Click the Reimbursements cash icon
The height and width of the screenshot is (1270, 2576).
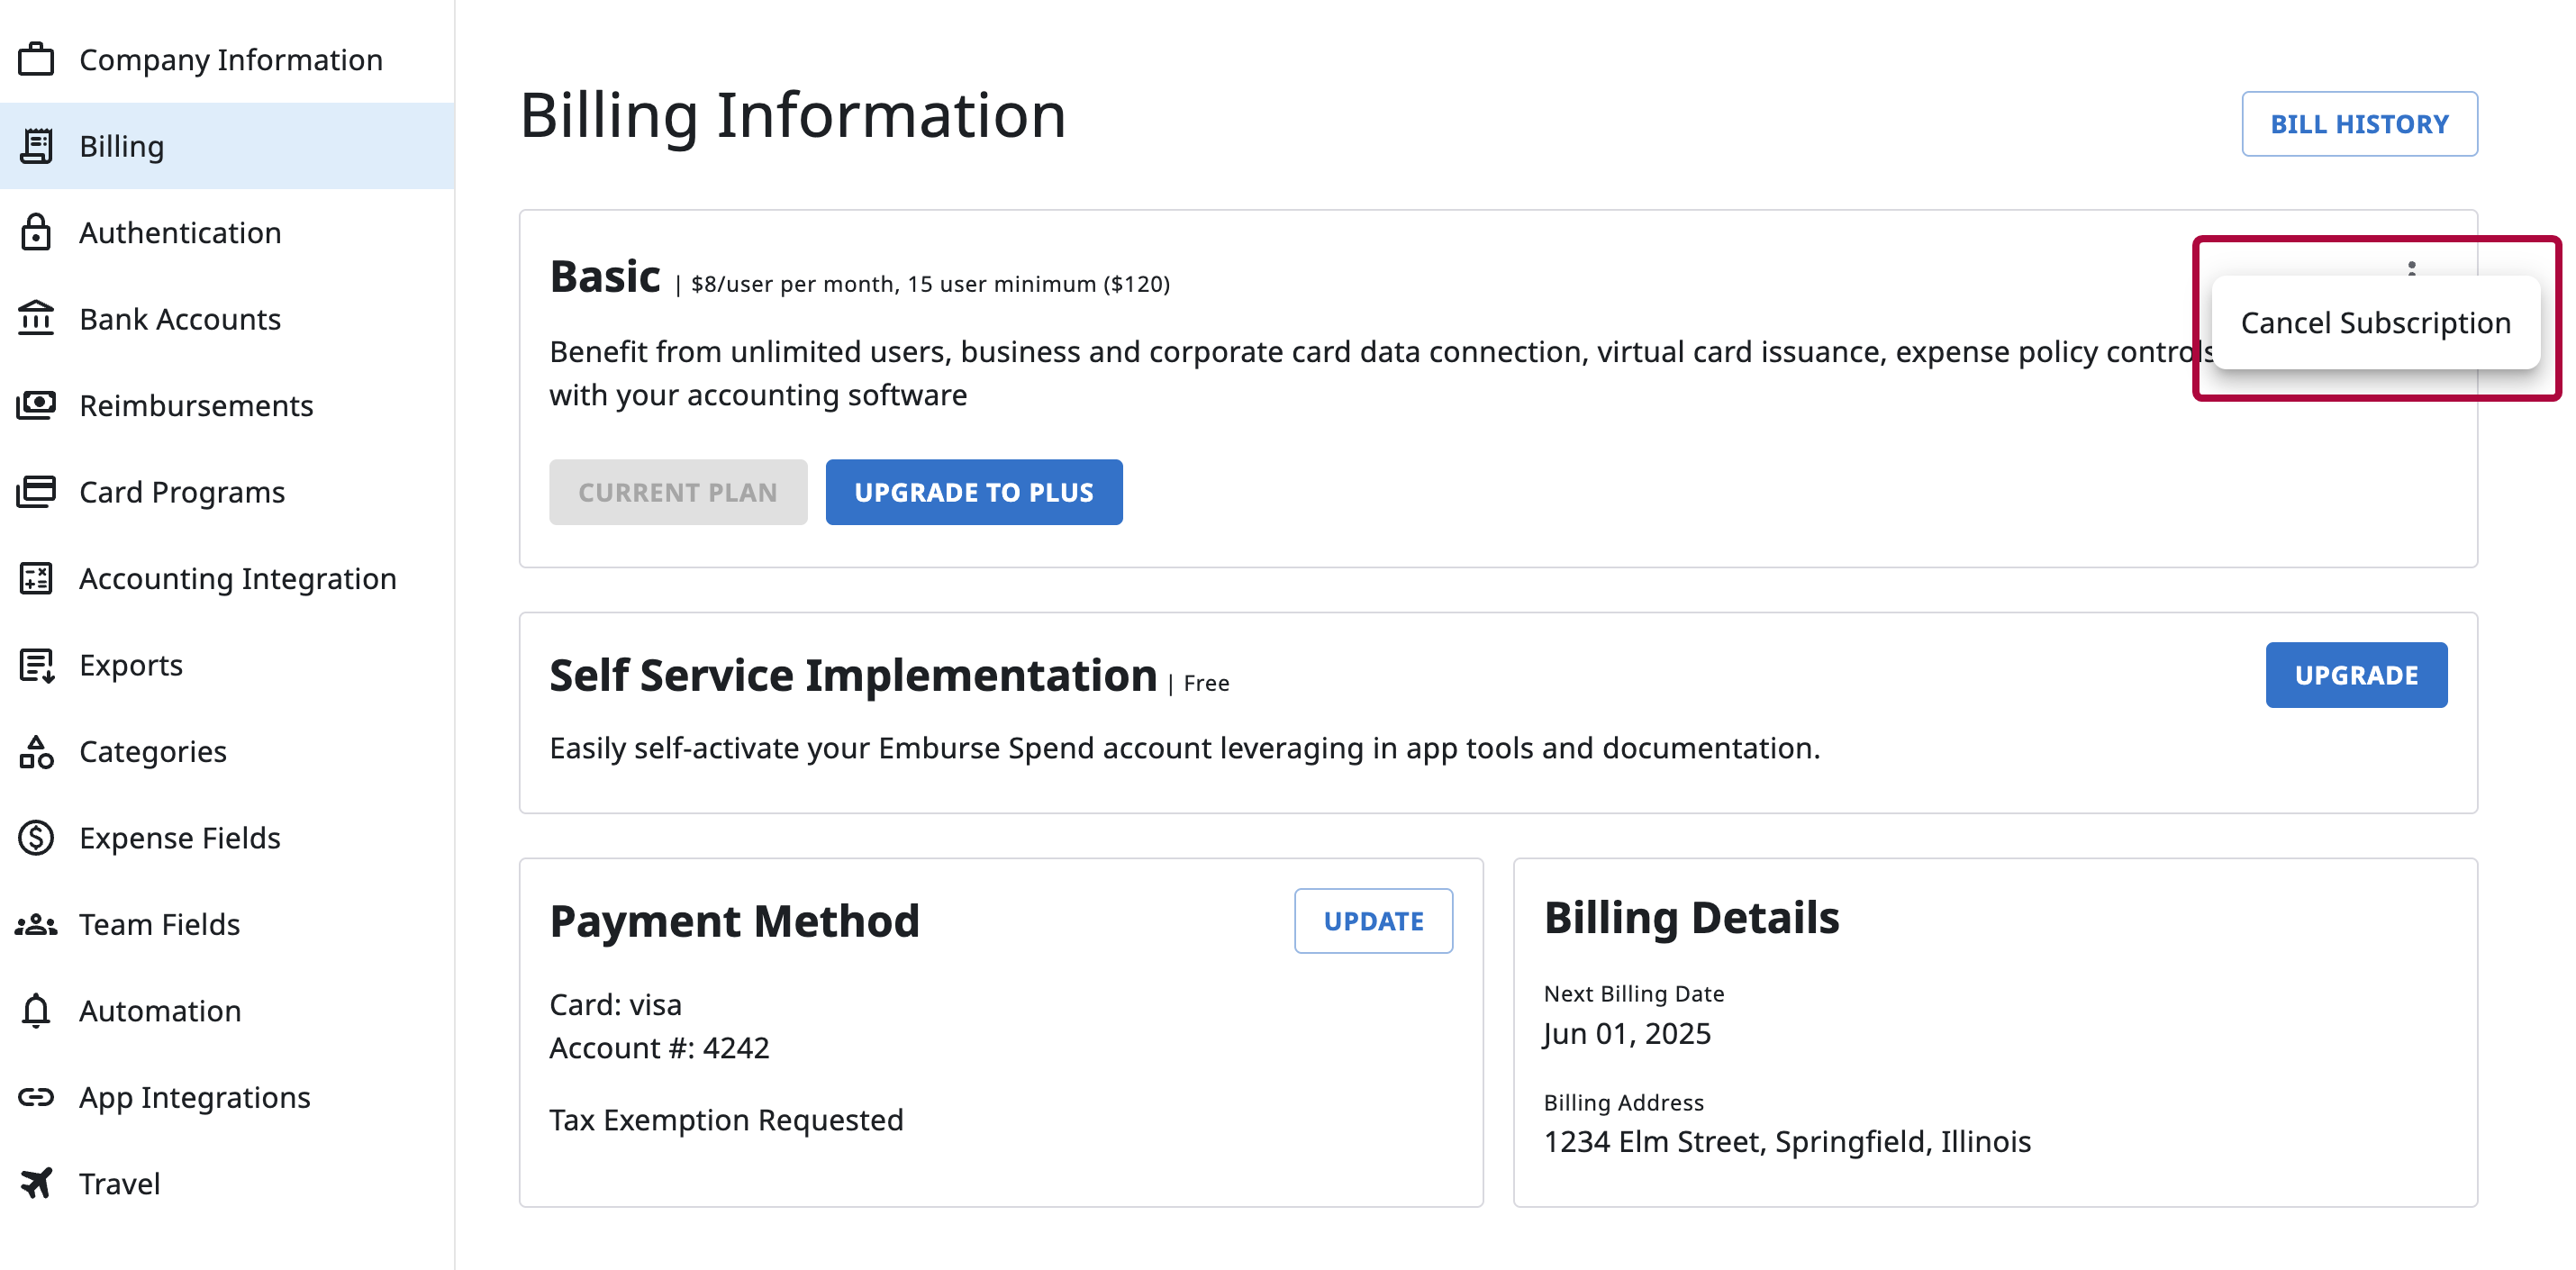36,405
